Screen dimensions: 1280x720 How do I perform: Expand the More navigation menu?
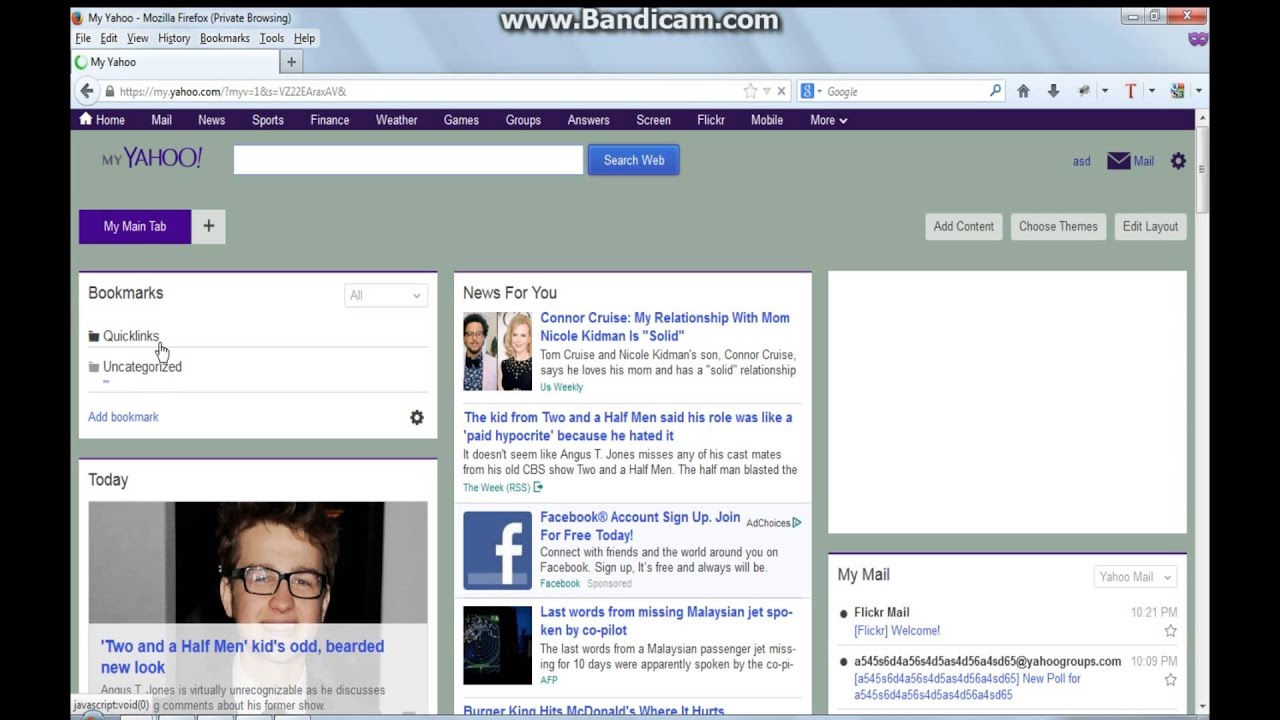[x=829, y=120]
